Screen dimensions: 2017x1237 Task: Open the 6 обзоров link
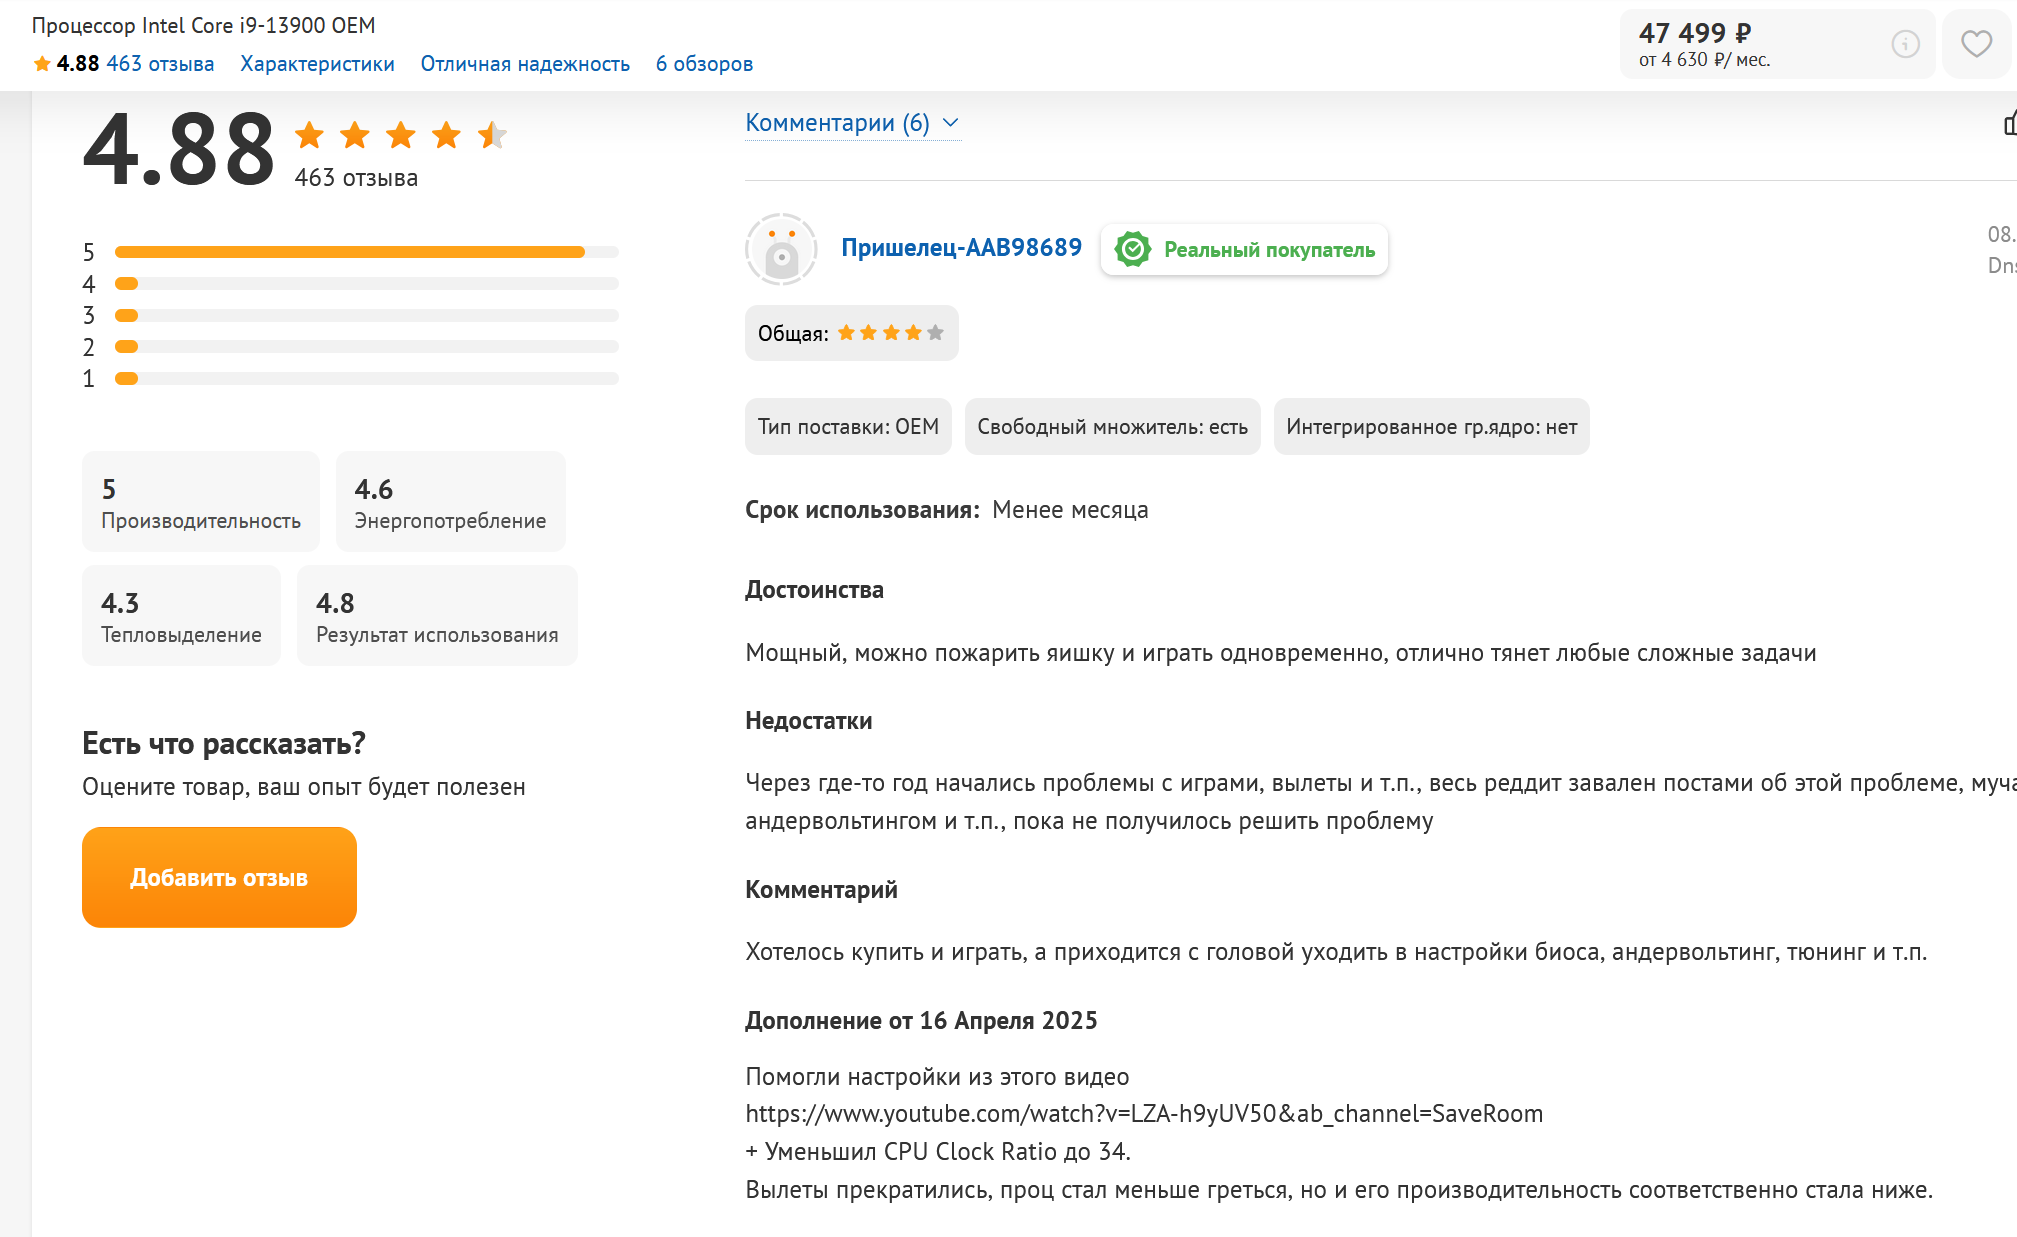(x=704, y=64)
